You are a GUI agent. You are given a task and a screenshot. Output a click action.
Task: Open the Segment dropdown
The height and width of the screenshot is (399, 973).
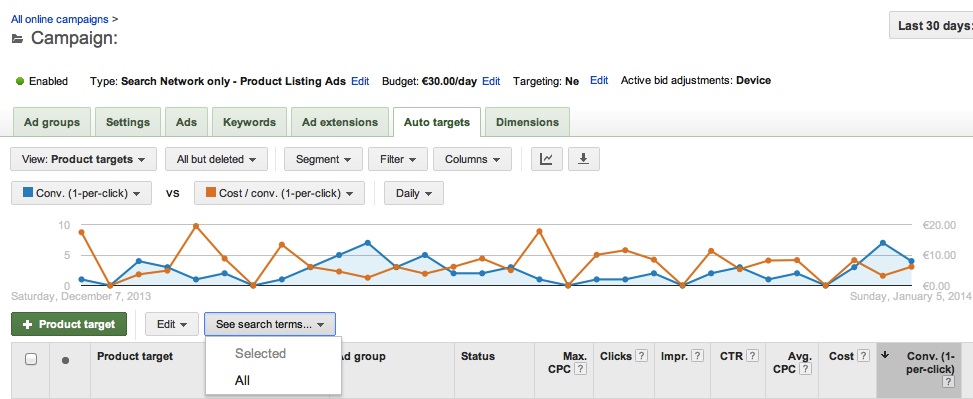[323, 159]
